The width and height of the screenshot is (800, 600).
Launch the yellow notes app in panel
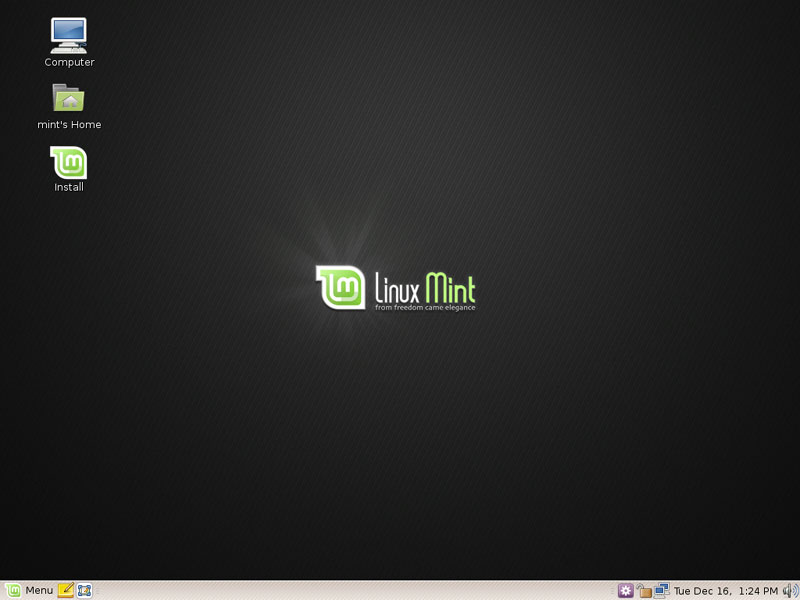66,590
